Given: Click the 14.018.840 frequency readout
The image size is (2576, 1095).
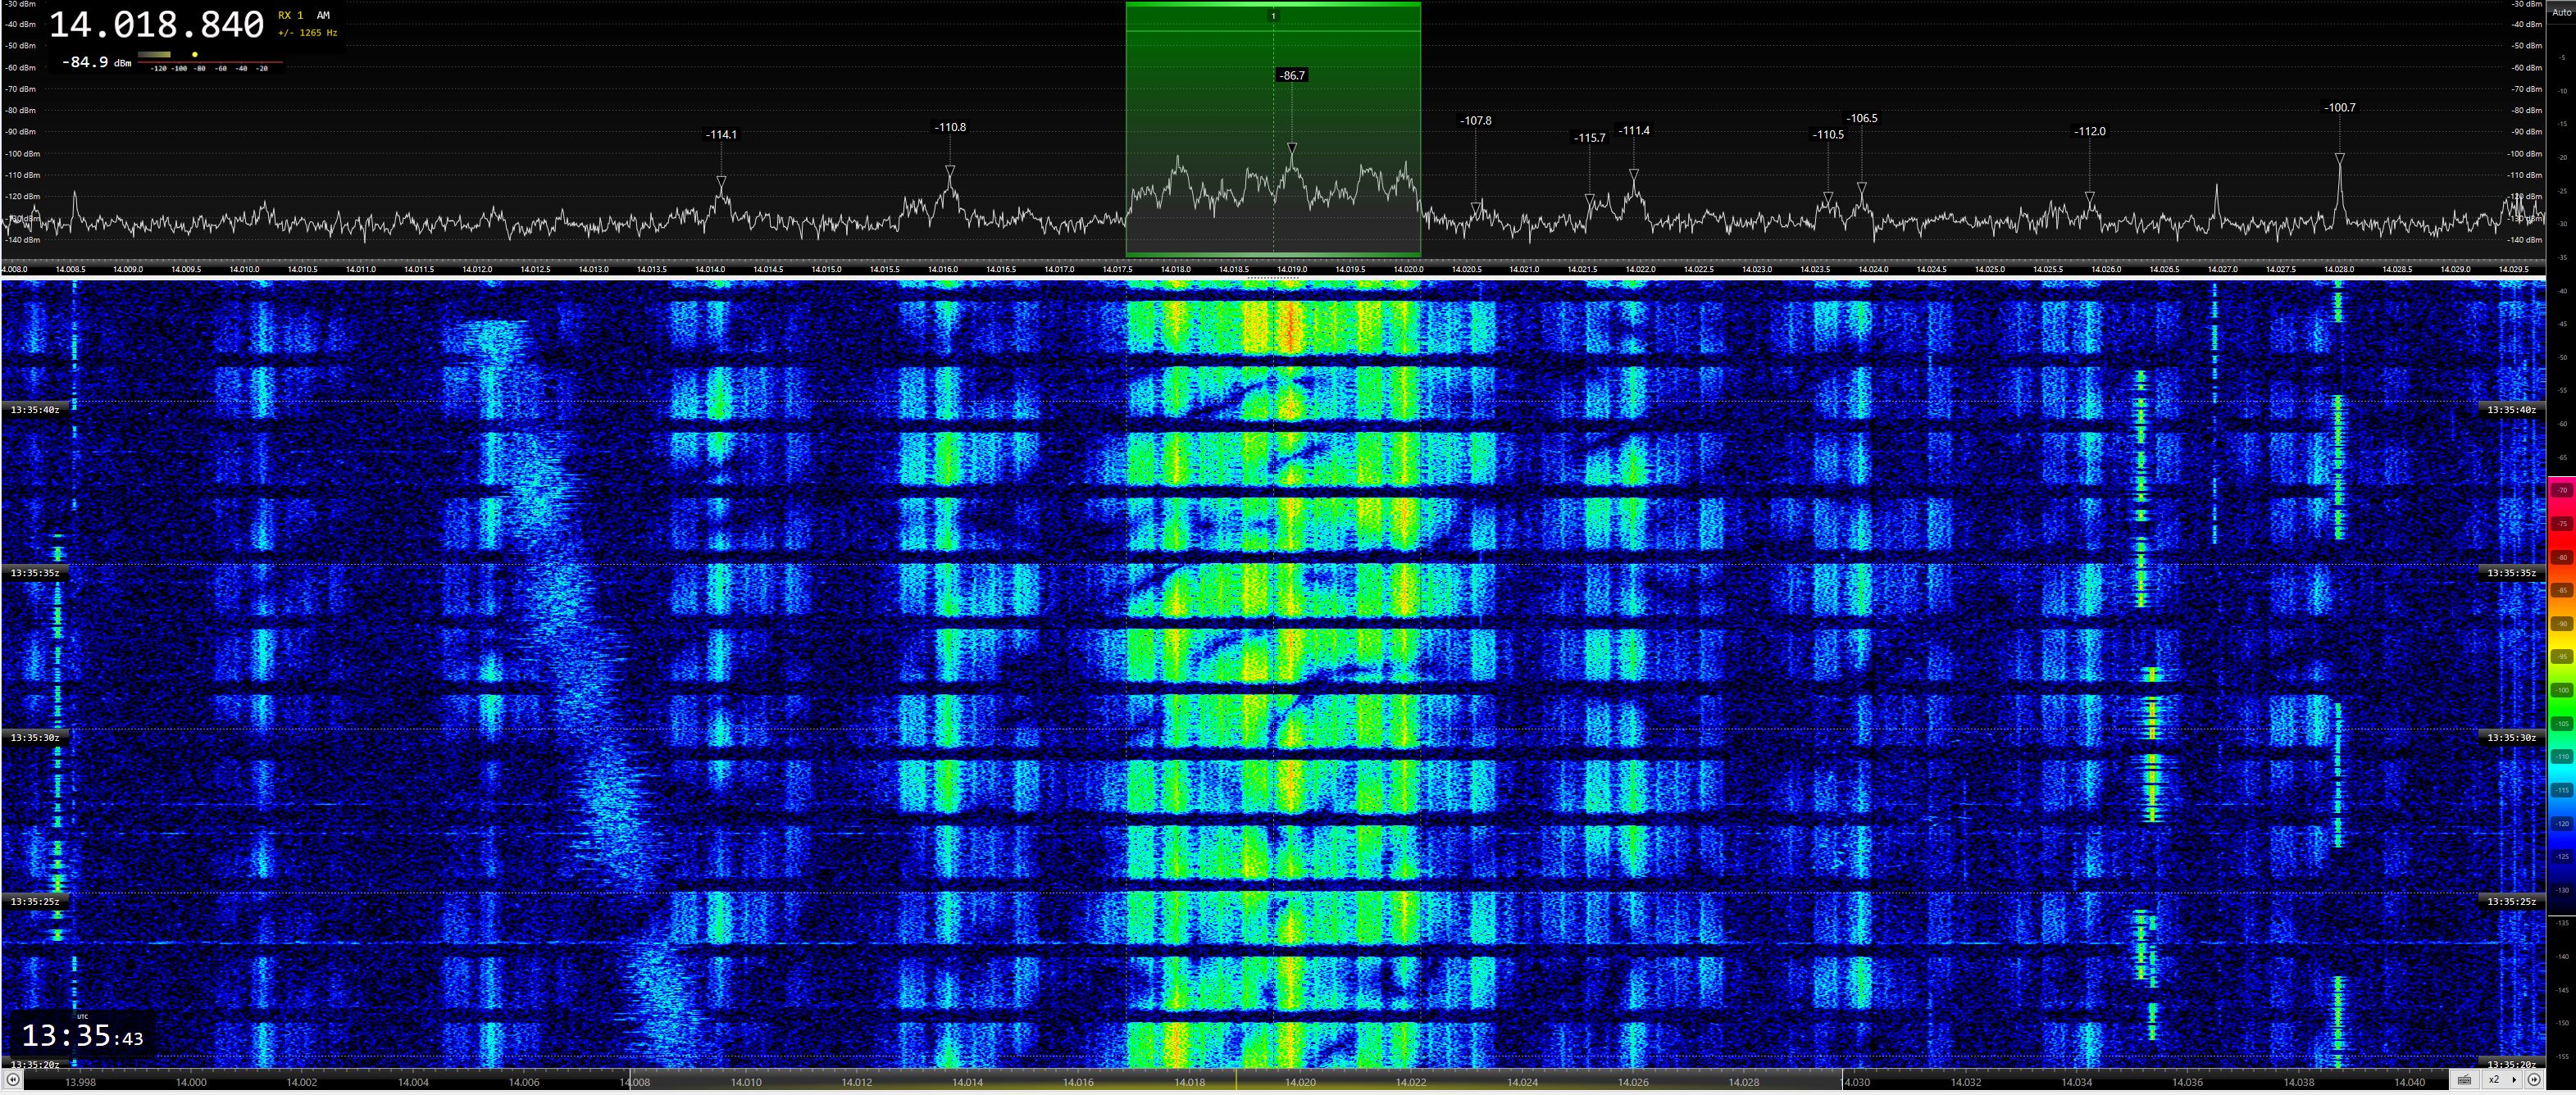Looking at the screenshot, I should (x=156, y=25).
